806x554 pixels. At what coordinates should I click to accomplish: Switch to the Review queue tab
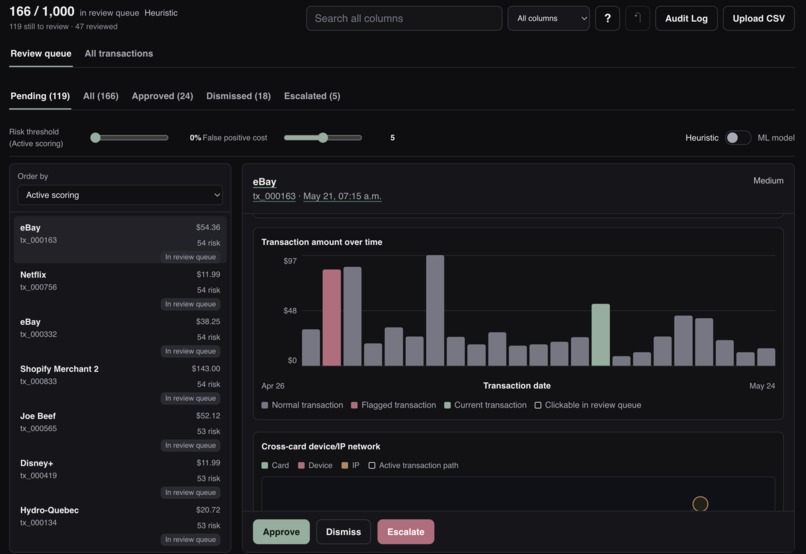coord(41,53)
